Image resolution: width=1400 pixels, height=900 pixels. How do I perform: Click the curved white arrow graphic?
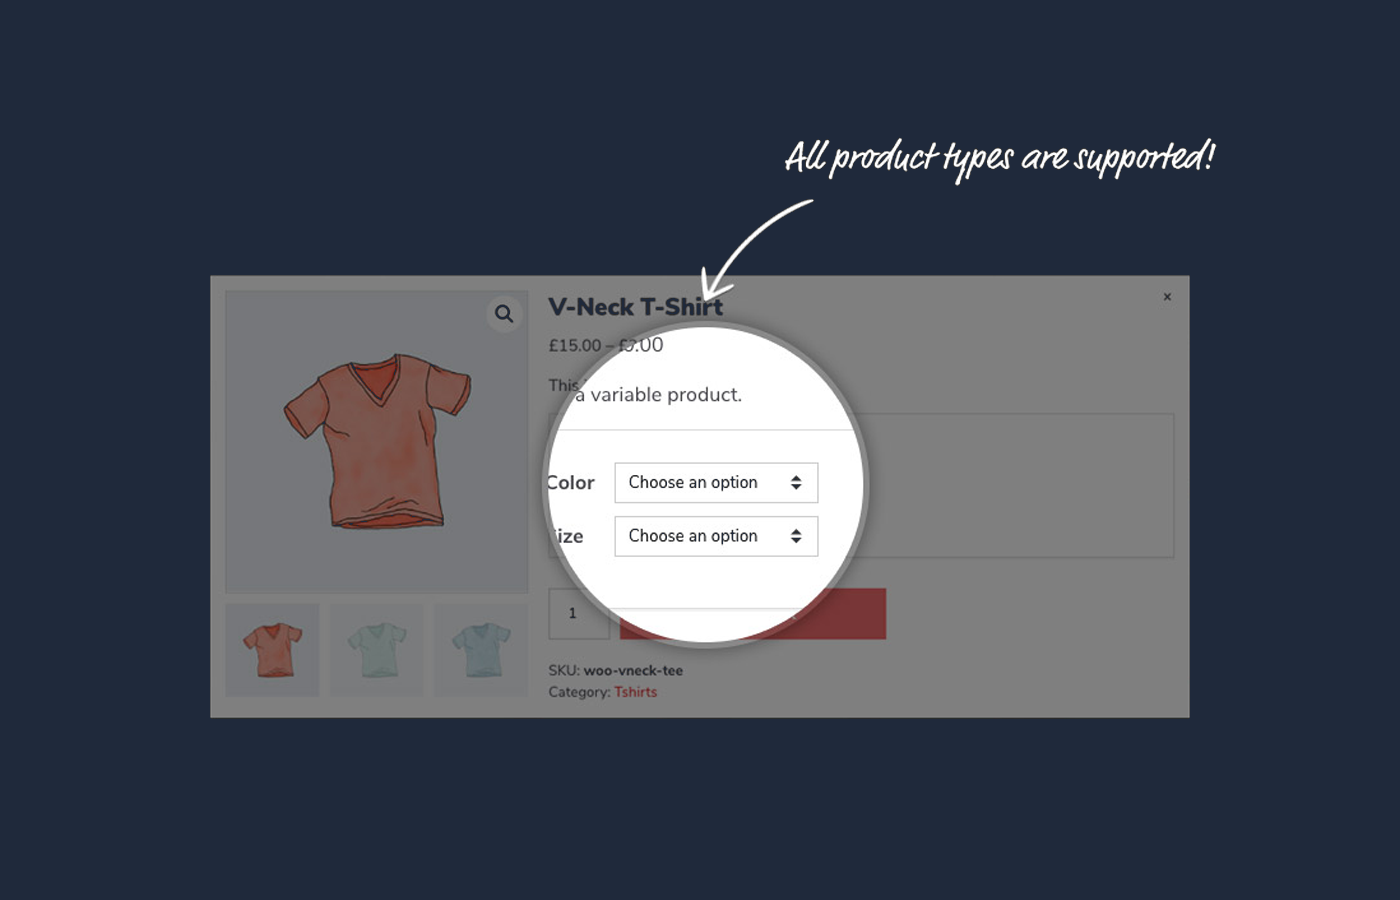point(758,248)
